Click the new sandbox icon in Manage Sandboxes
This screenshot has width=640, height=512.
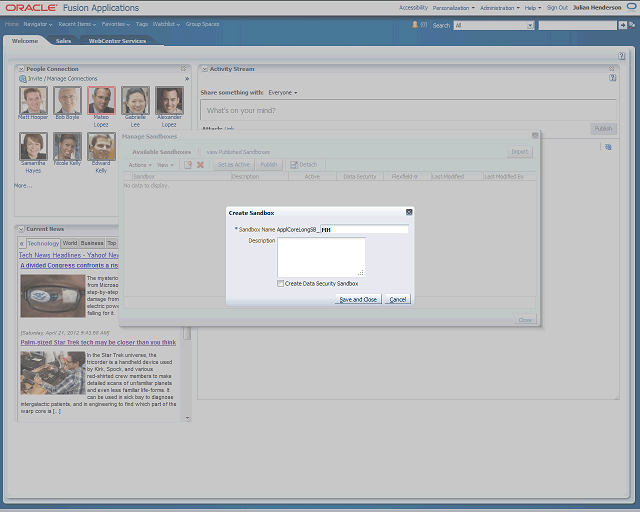coord(188,165)
